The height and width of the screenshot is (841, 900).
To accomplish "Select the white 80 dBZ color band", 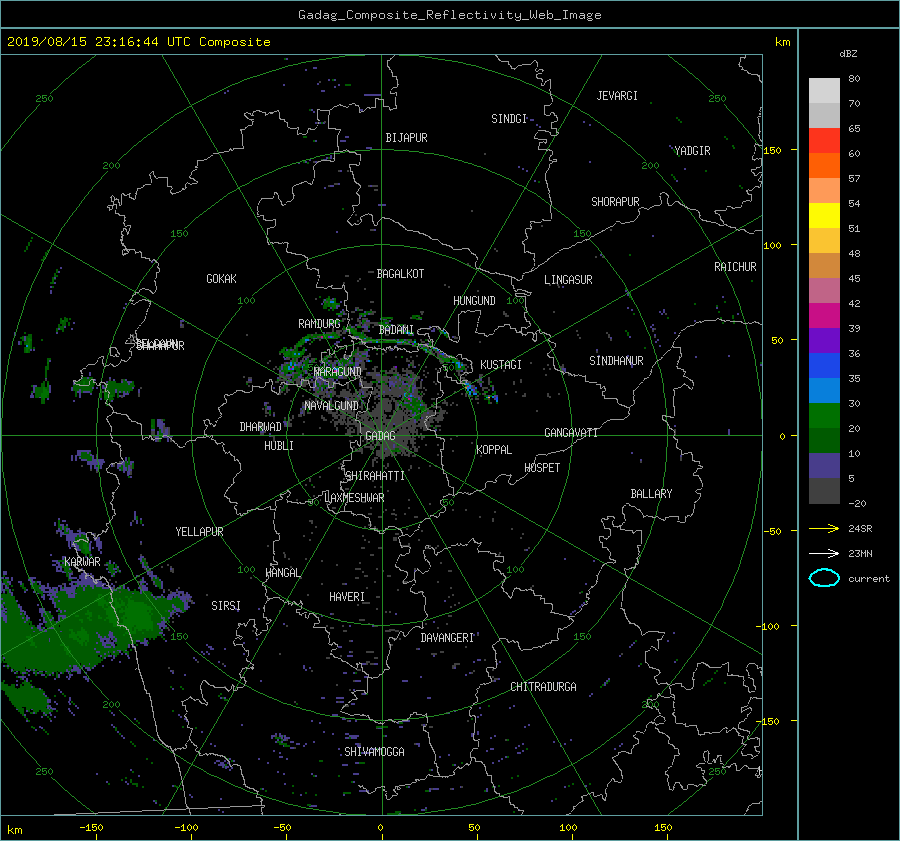I will [x=824, y=90].
